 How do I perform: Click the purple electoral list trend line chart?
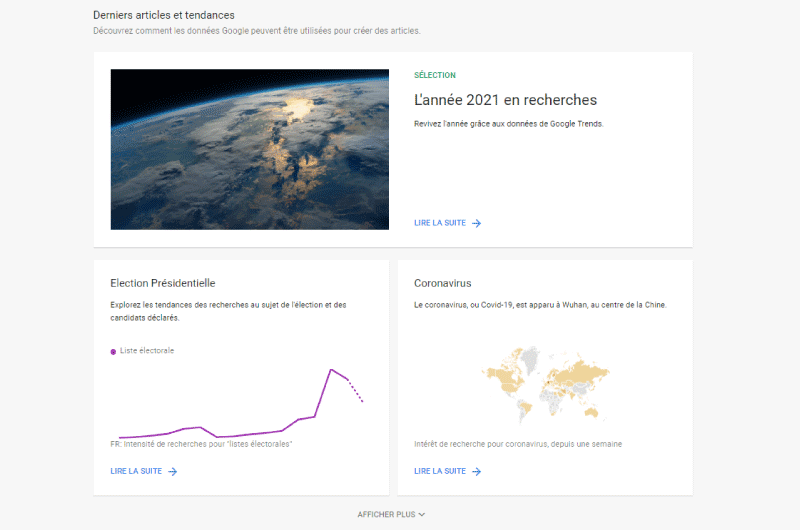241,403
